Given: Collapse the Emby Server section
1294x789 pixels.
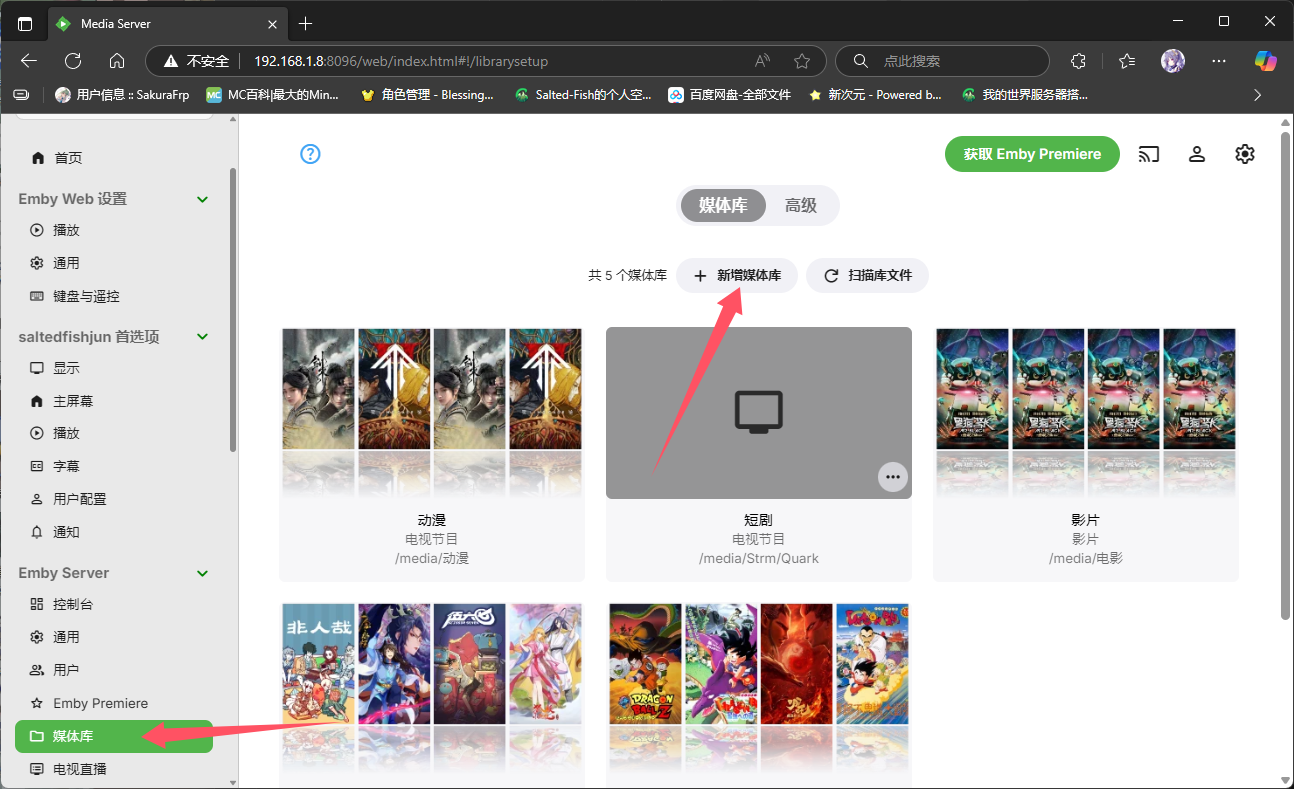Looking at the screenshot, I should 202,573.
